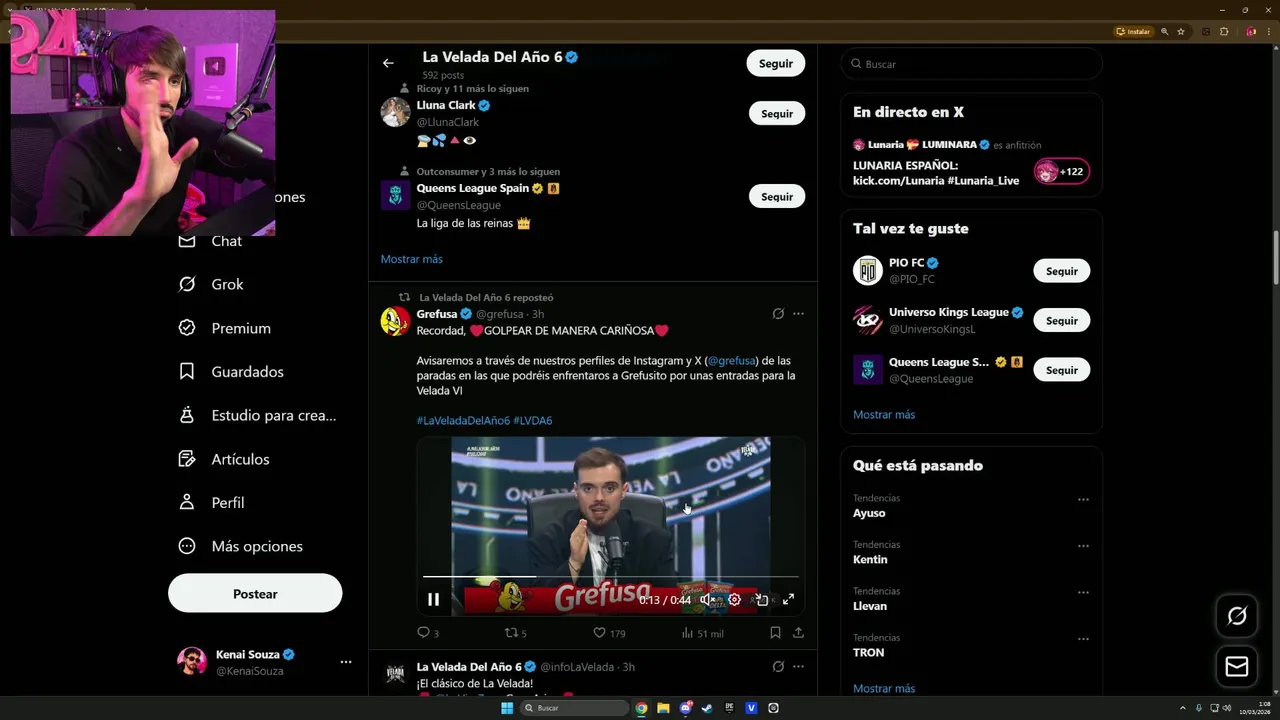This screenshot has height=720, width=1280.
Task: Open Guardados bookmarks page
Action: (231, 371)
